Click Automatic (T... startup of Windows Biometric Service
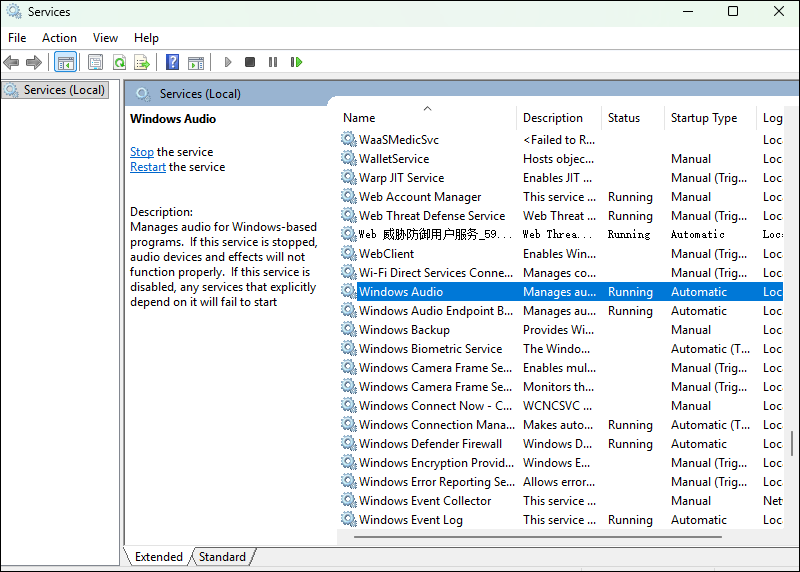Viewport: 800px width, 572px height. [x=710, y=349]
